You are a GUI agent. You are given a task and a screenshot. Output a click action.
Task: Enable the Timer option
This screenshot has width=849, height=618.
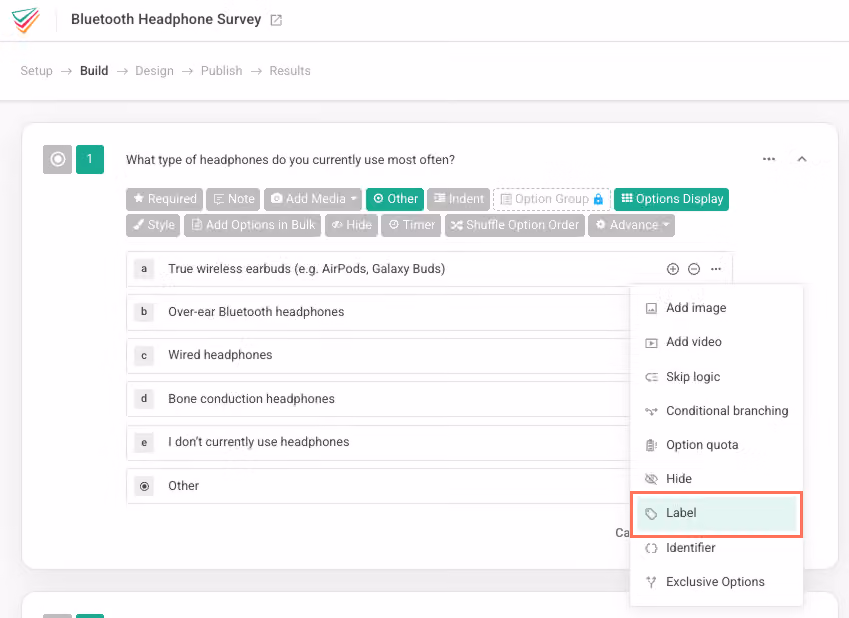[411, 225]
